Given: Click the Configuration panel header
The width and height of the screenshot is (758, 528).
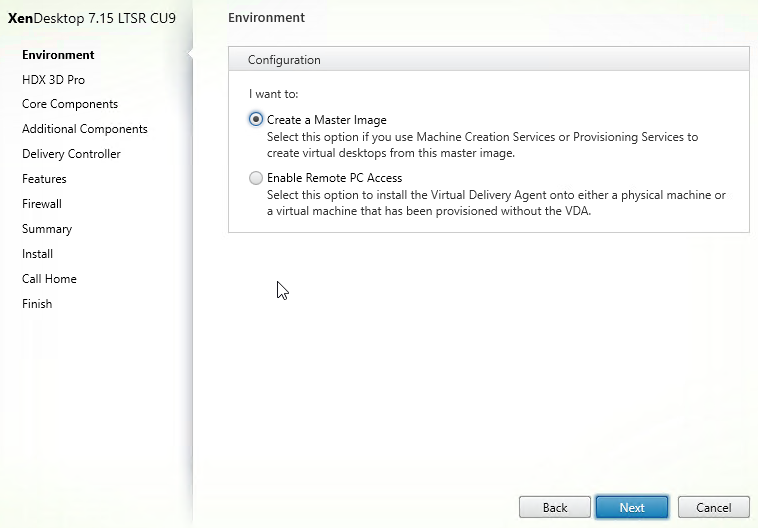Looking at the screenshot, I should pos(489,59).
